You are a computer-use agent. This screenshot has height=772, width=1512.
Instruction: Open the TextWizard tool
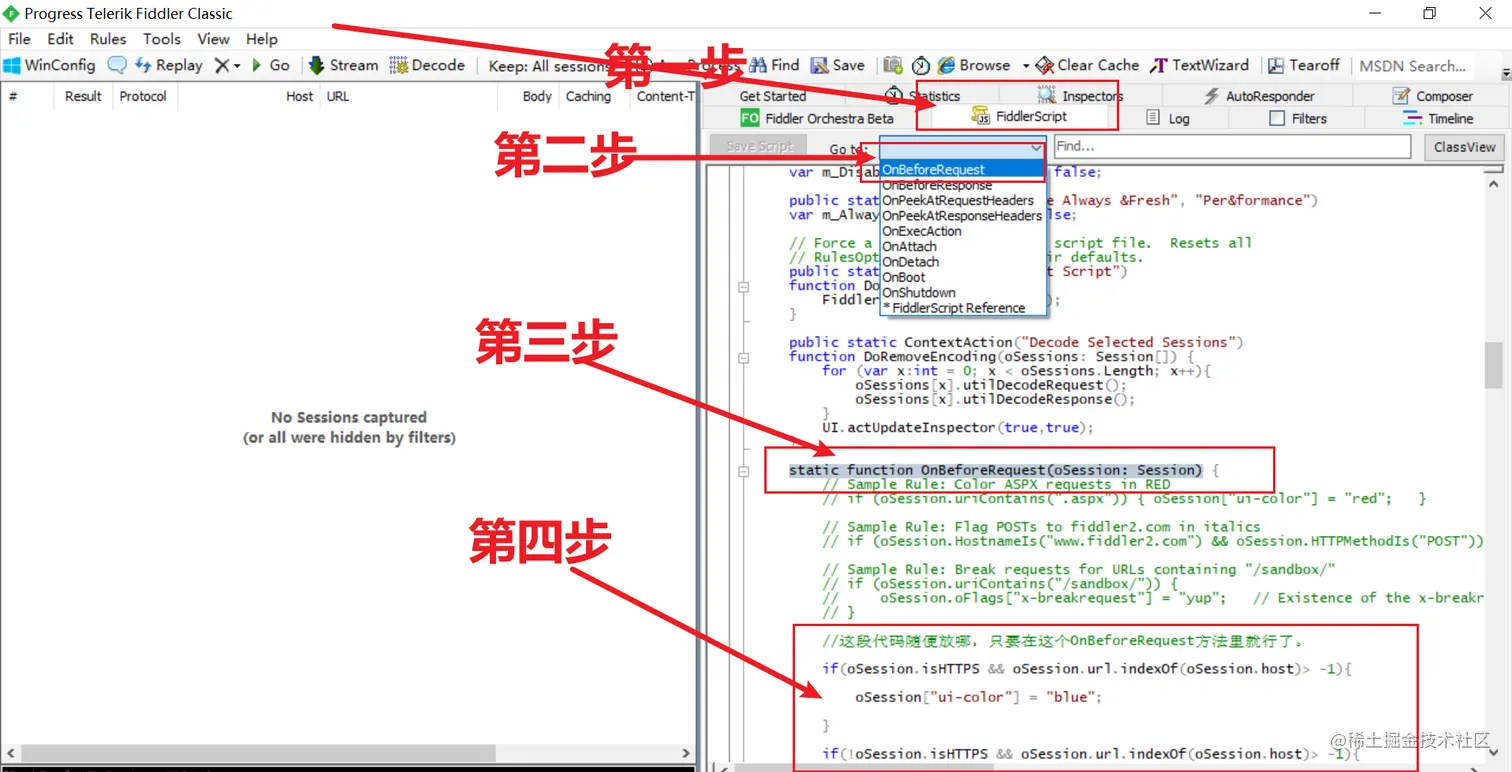tap(1200, 65)
